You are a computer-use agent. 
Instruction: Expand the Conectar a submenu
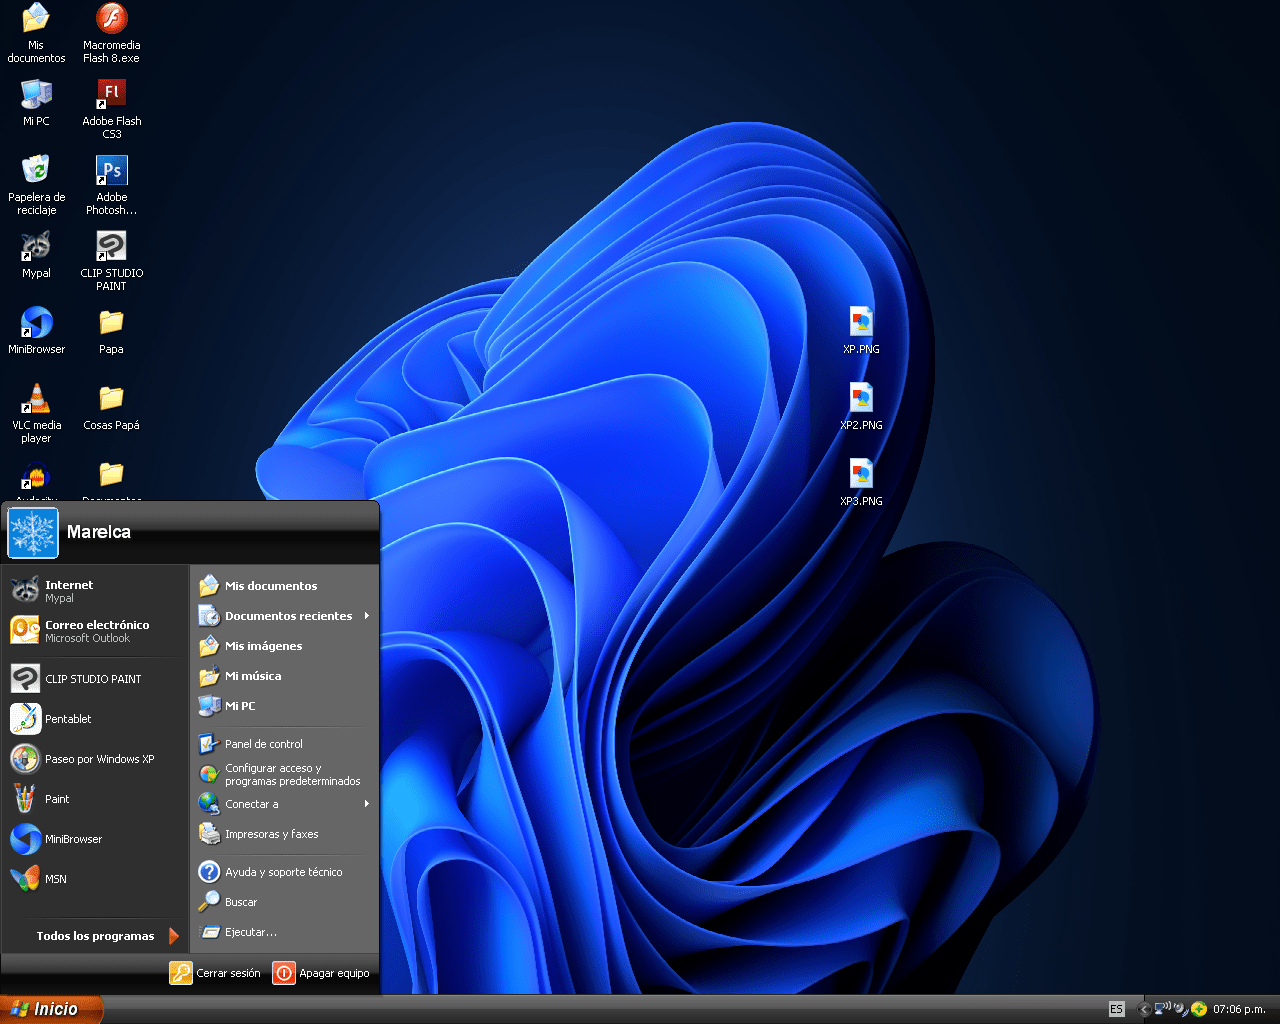pyautogui.click(x=252, y=804)
